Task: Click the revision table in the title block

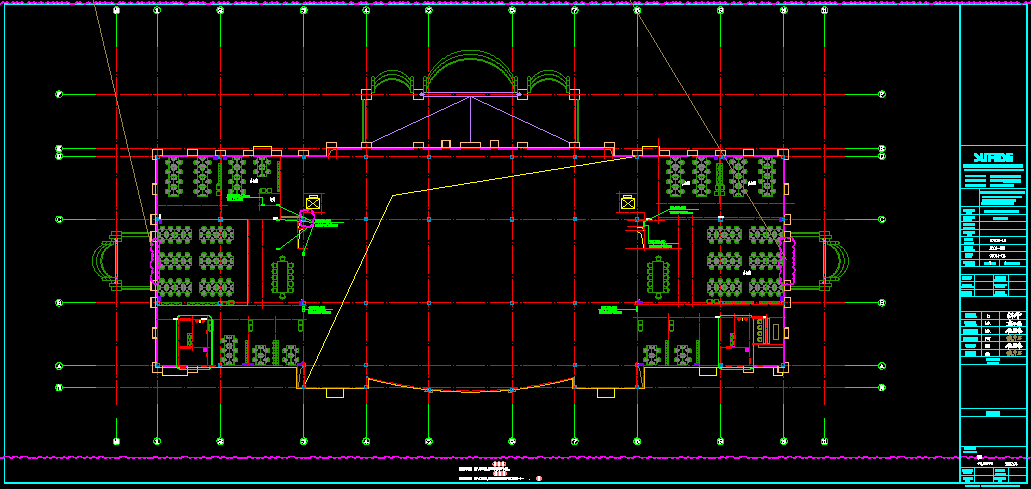Action: (994, 333)
